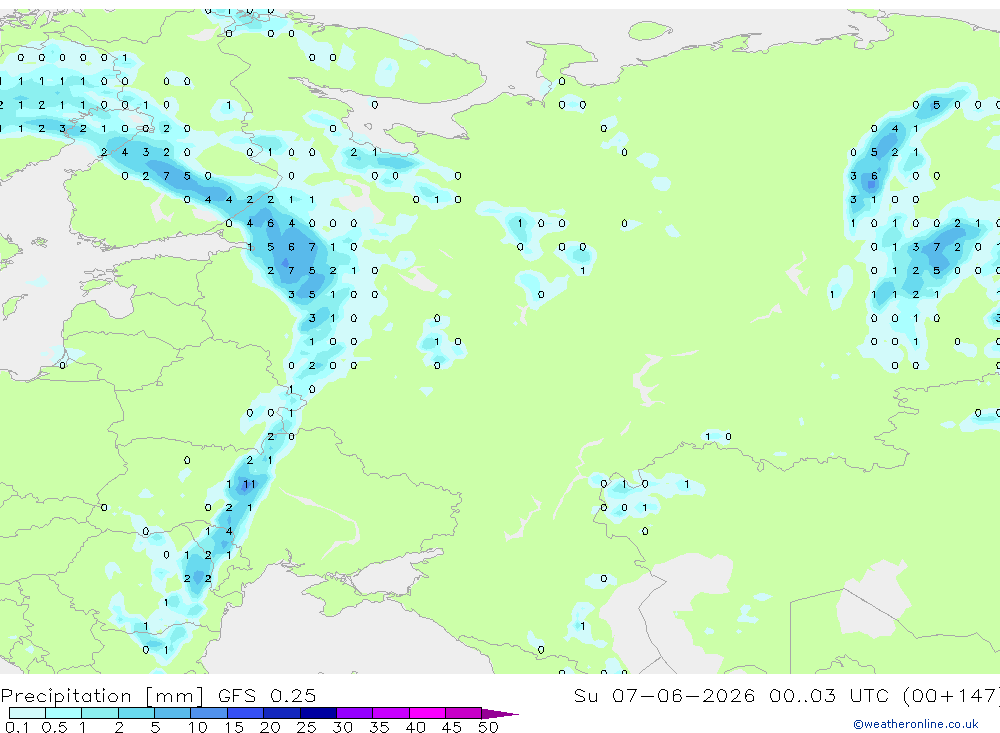Click the 'Precipitation [mm]' title text
1000x733 pixels.
point(102,695)
